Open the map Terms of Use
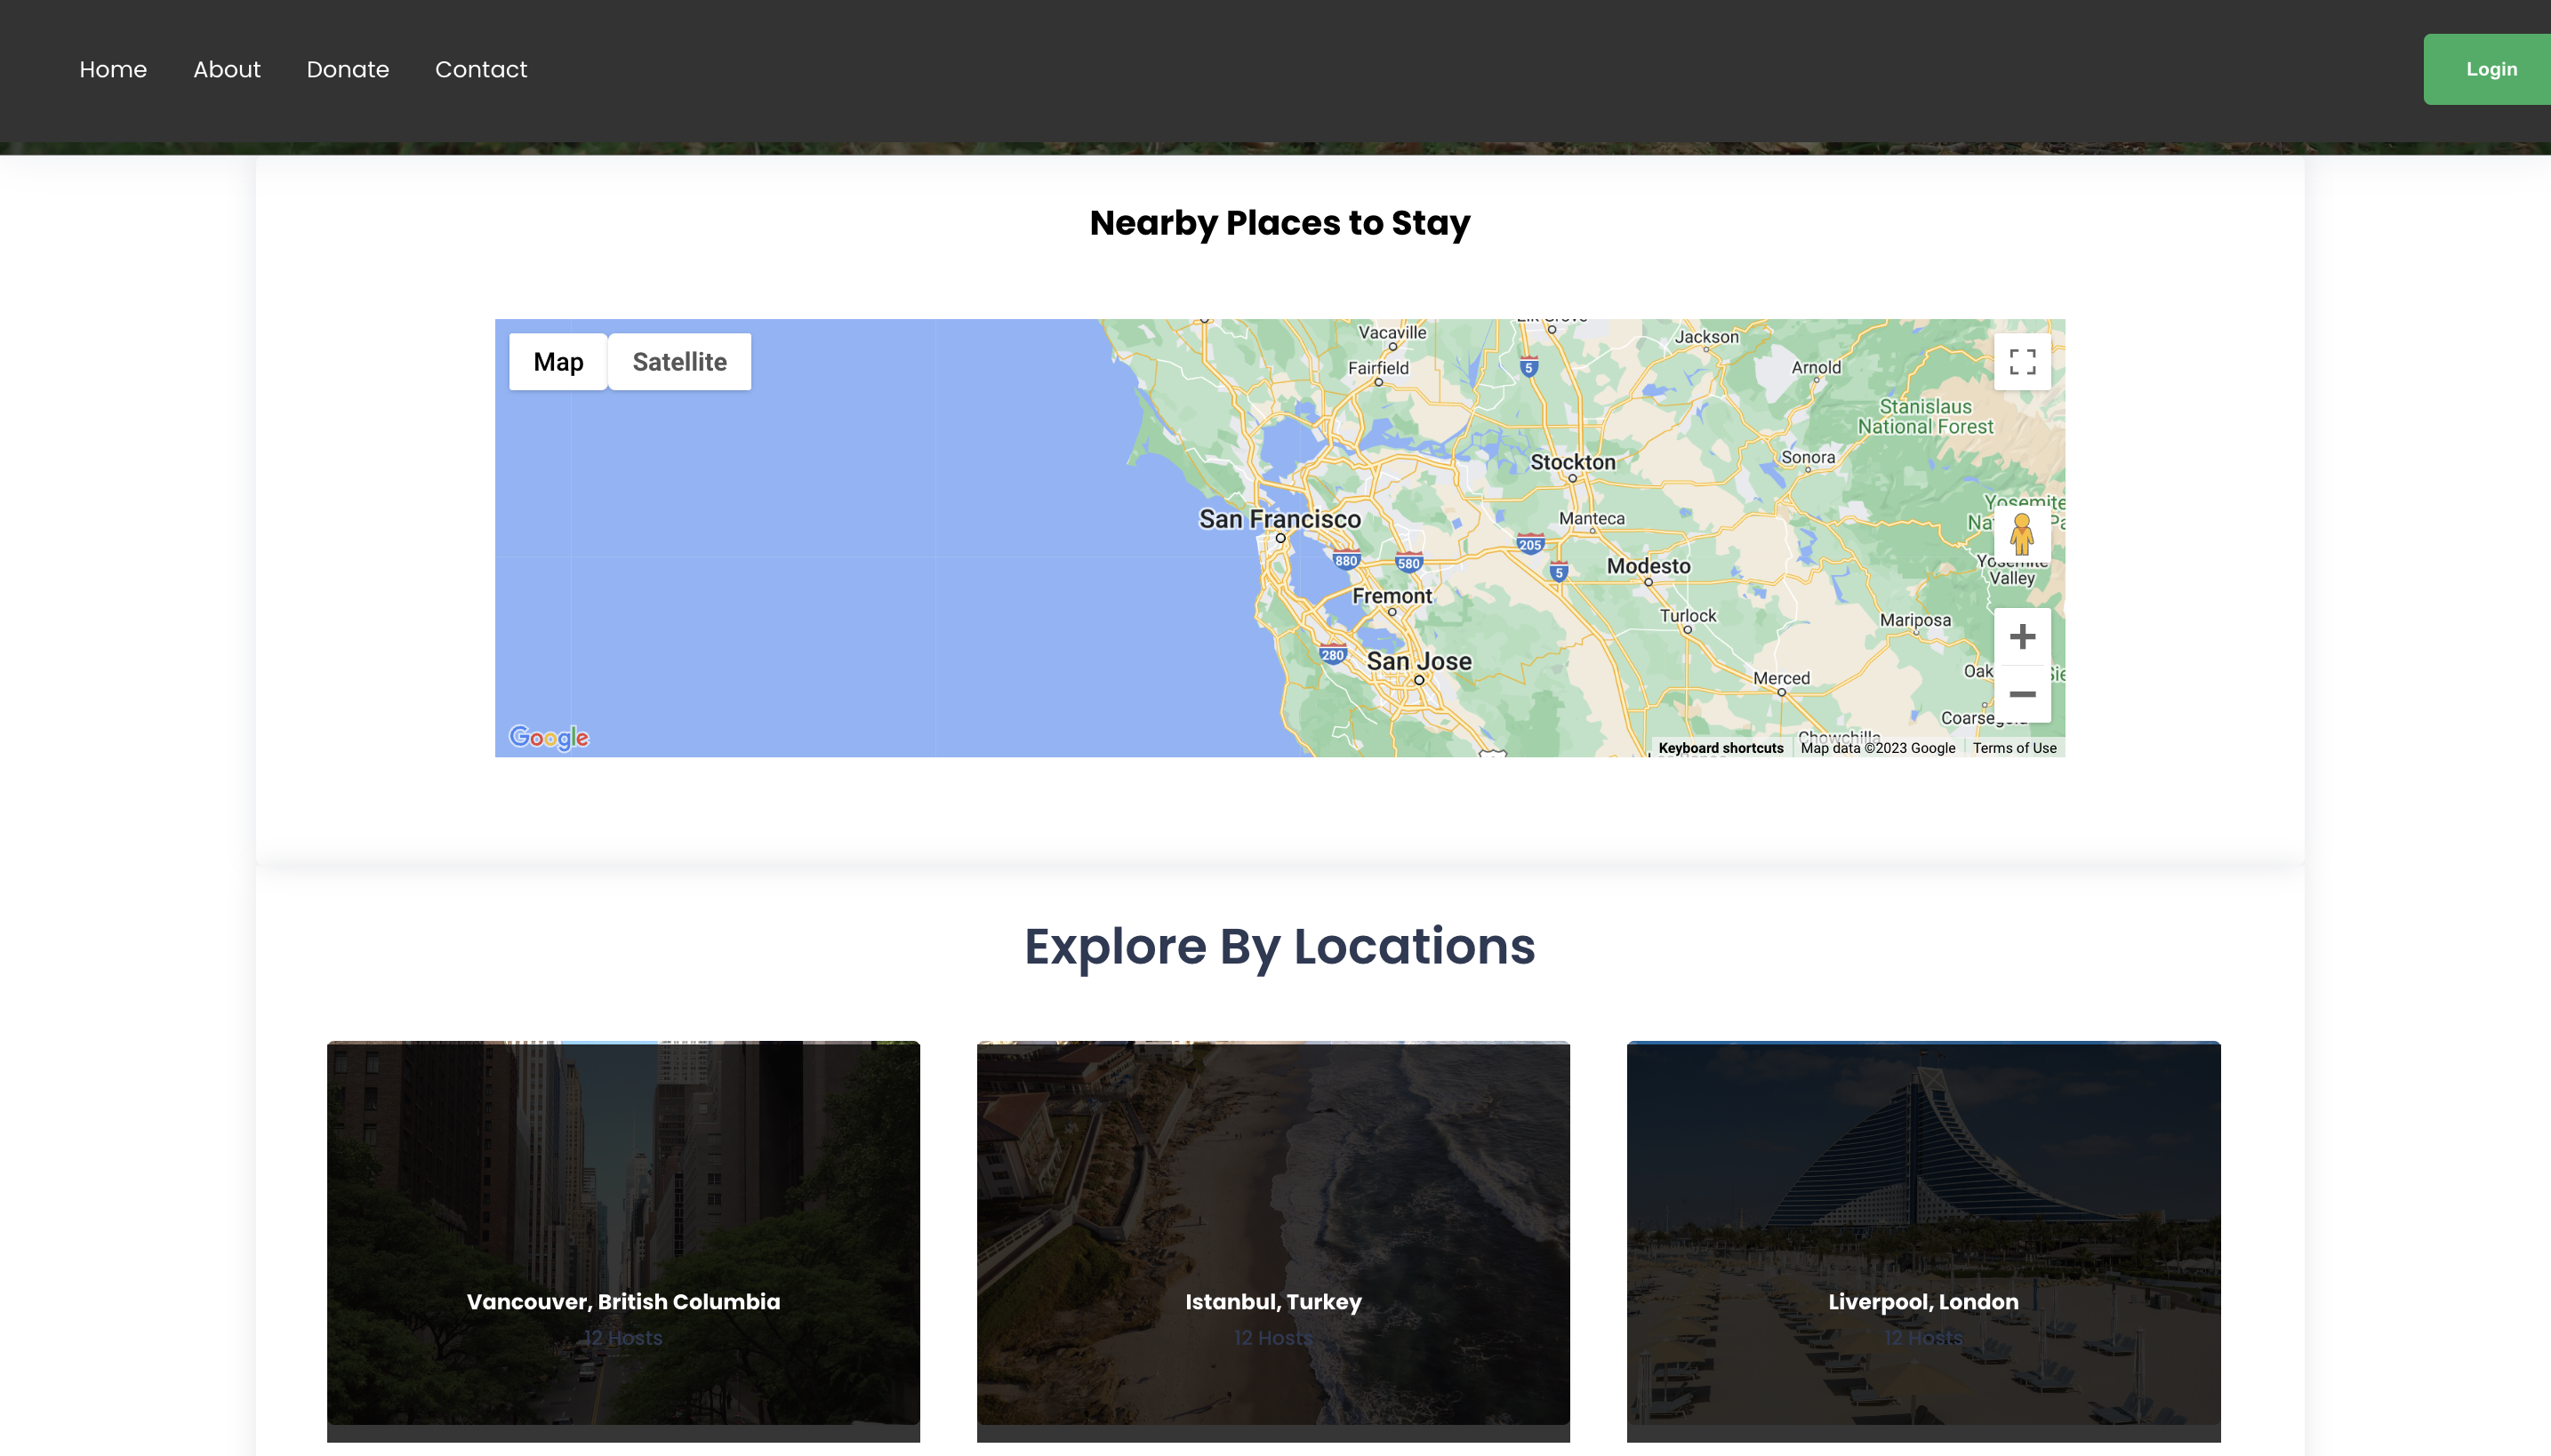The image size is (2551, 1456). point(2014,748)
